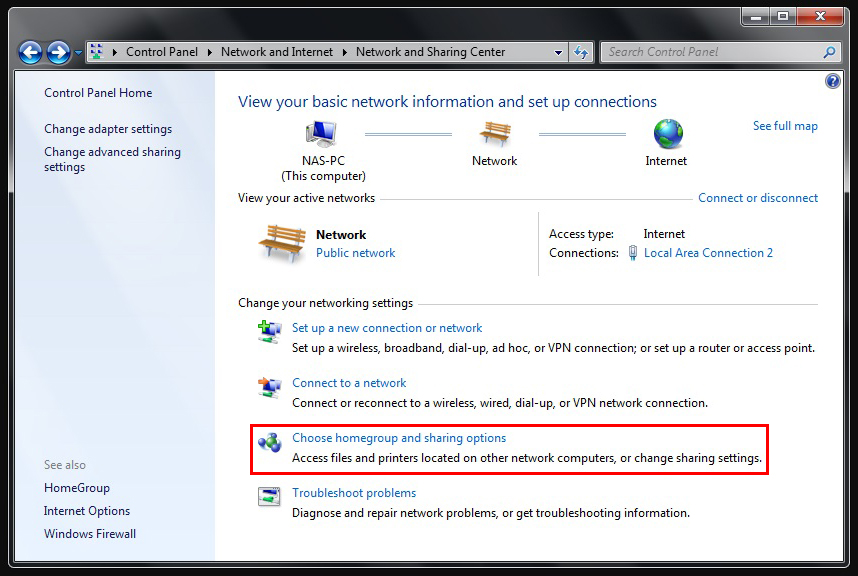Open Troubleshoot problems

[x=354, y=493]
